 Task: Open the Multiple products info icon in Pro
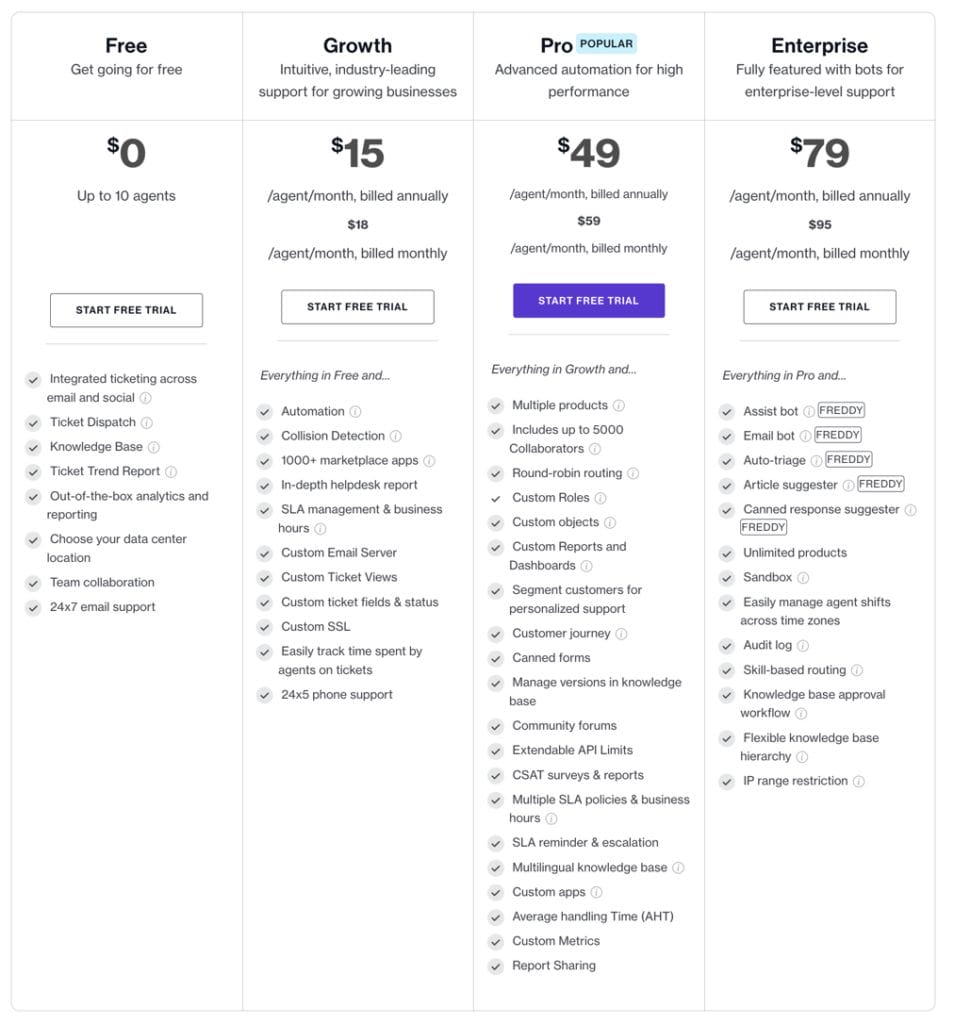pos(620,405)
